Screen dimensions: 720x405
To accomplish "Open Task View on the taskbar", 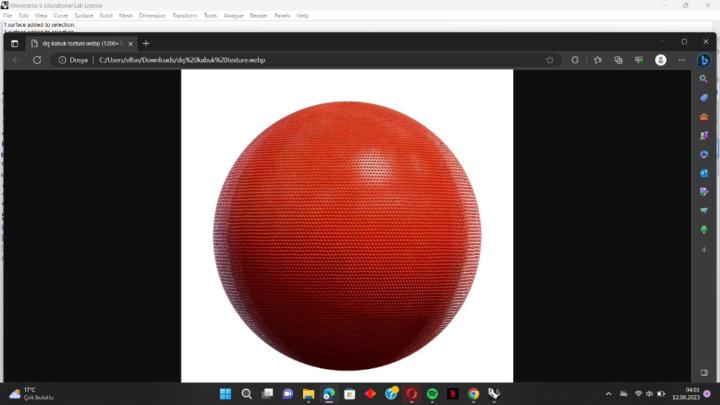I will 267,394.
